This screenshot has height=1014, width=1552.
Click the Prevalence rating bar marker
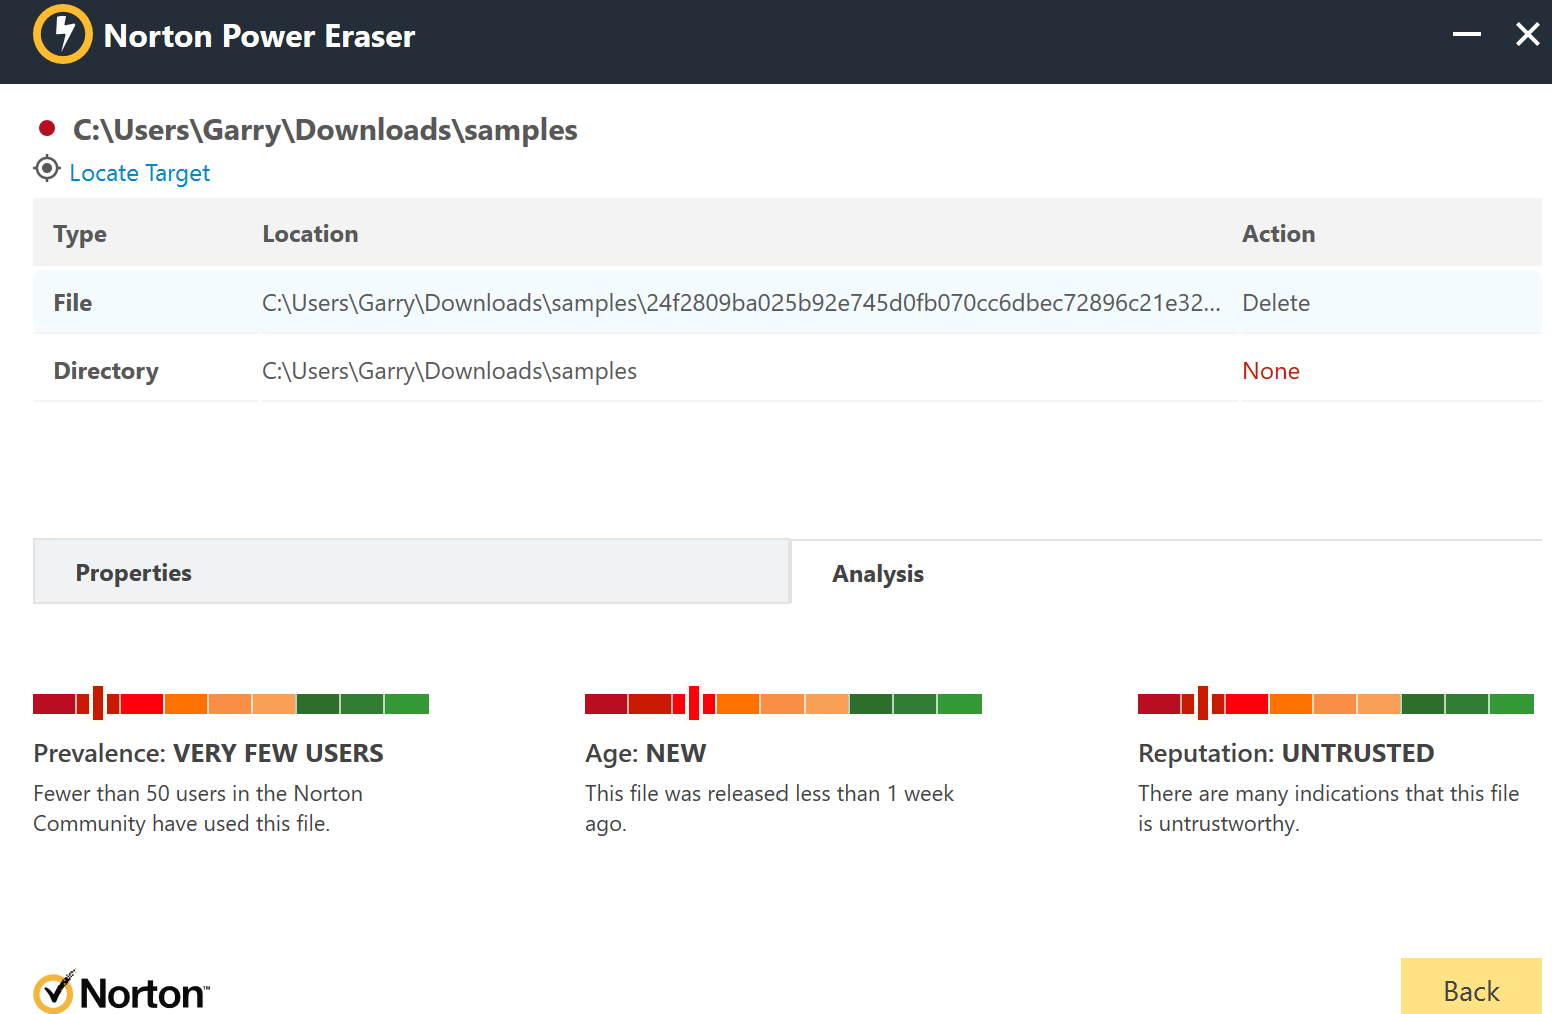coord(98,703)
